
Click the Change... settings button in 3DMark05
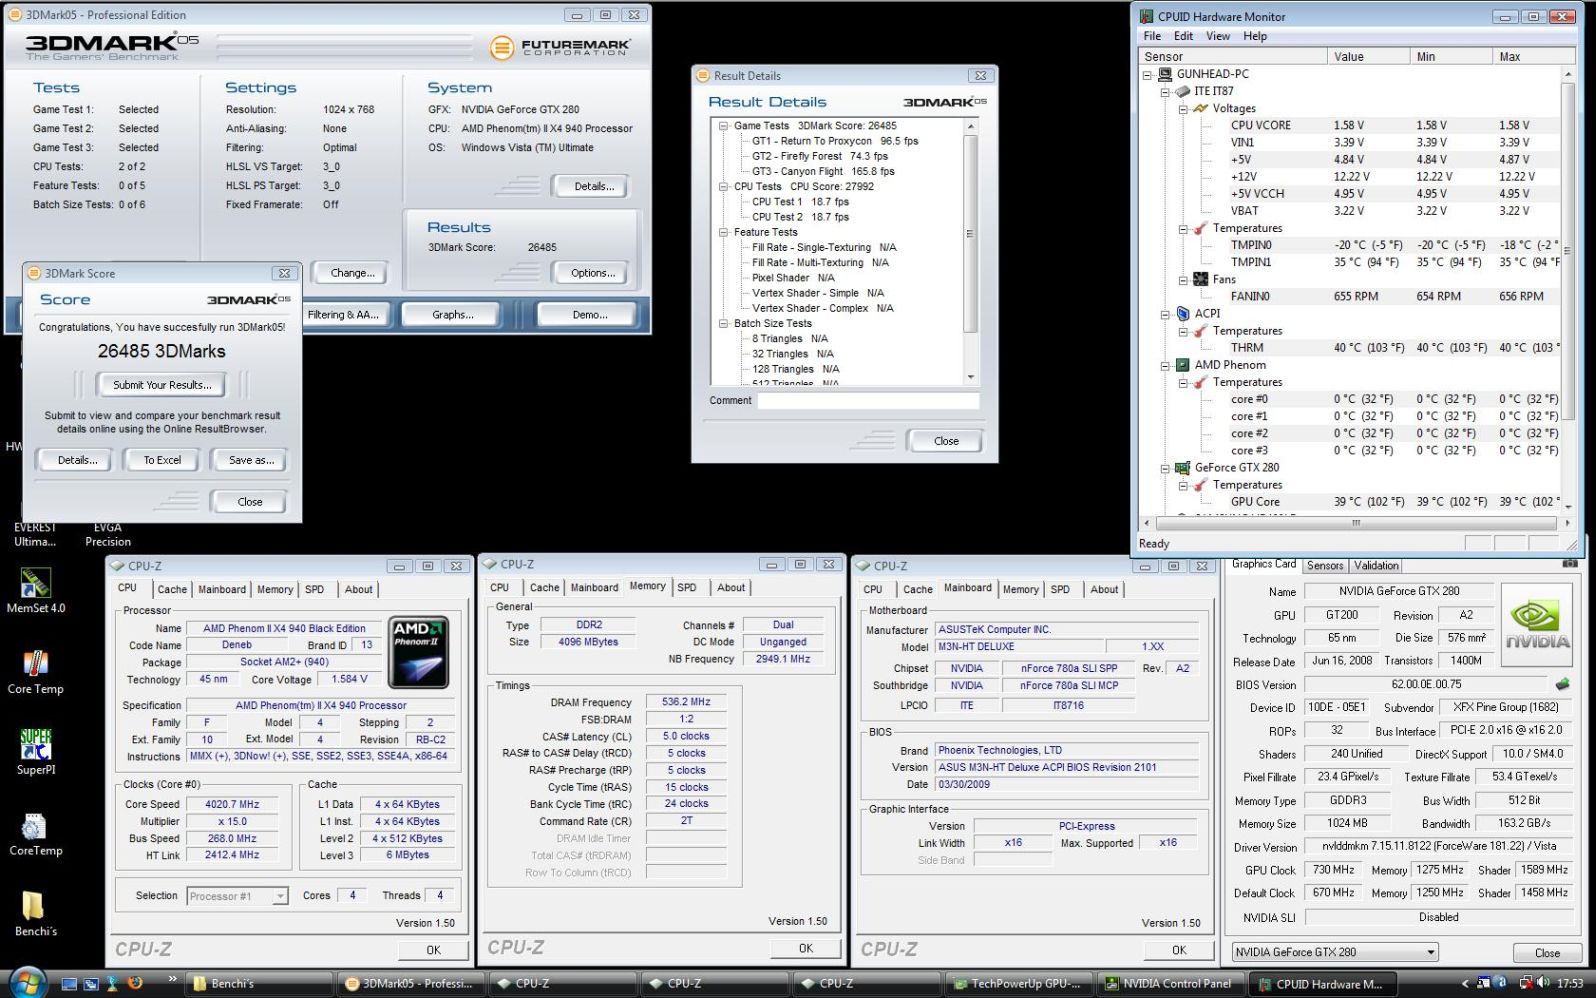(x=353, y=272)
